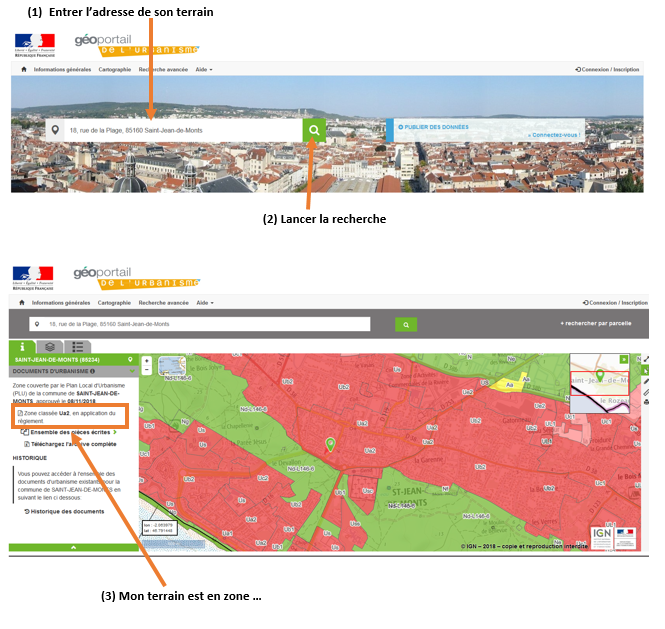Screen dimensions: 665x629
Task: Select the pencil draw tool on the map
Action: pos(645,381)
